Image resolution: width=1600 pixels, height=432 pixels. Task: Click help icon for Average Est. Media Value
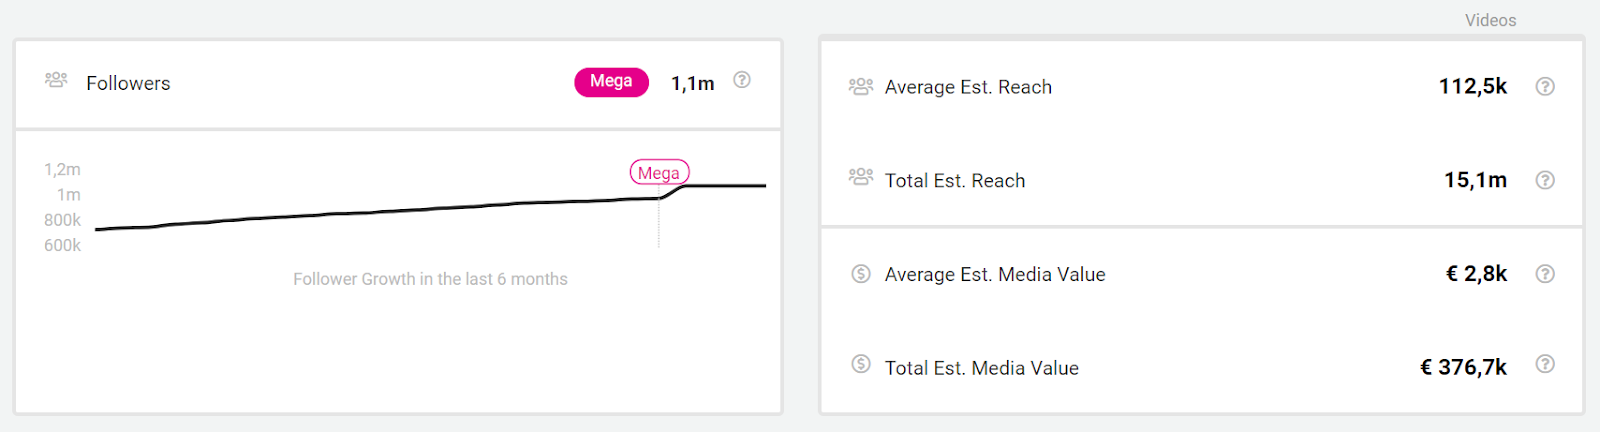[x=1545, y=274]
